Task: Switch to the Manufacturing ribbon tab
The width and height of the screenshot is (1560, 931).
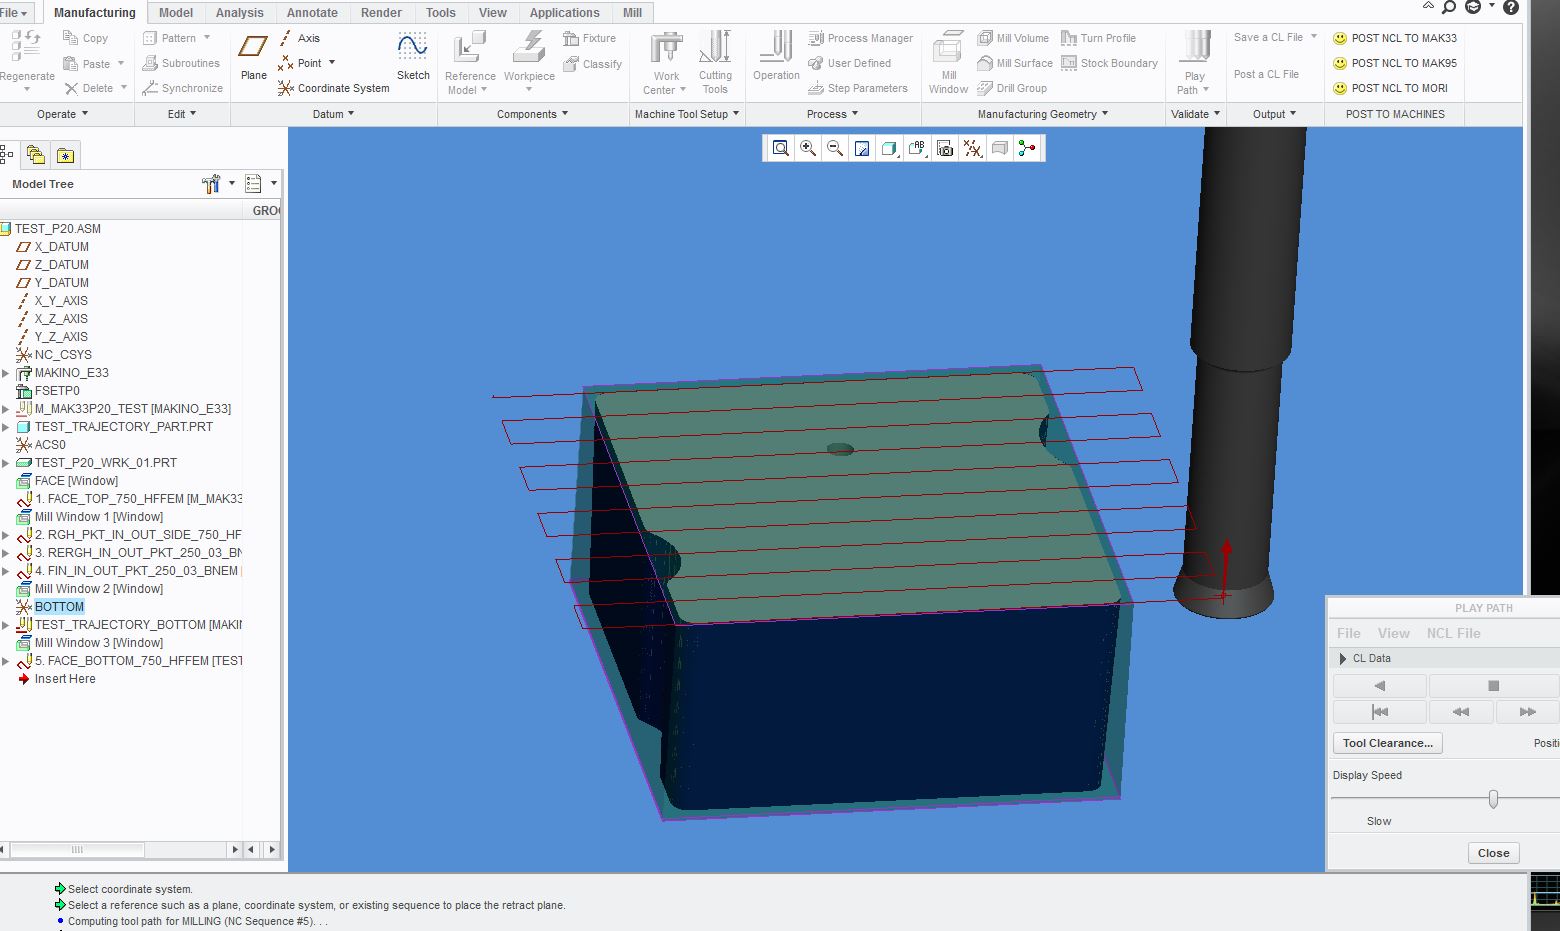Action: pyautogui.click(x=94, y=12)
